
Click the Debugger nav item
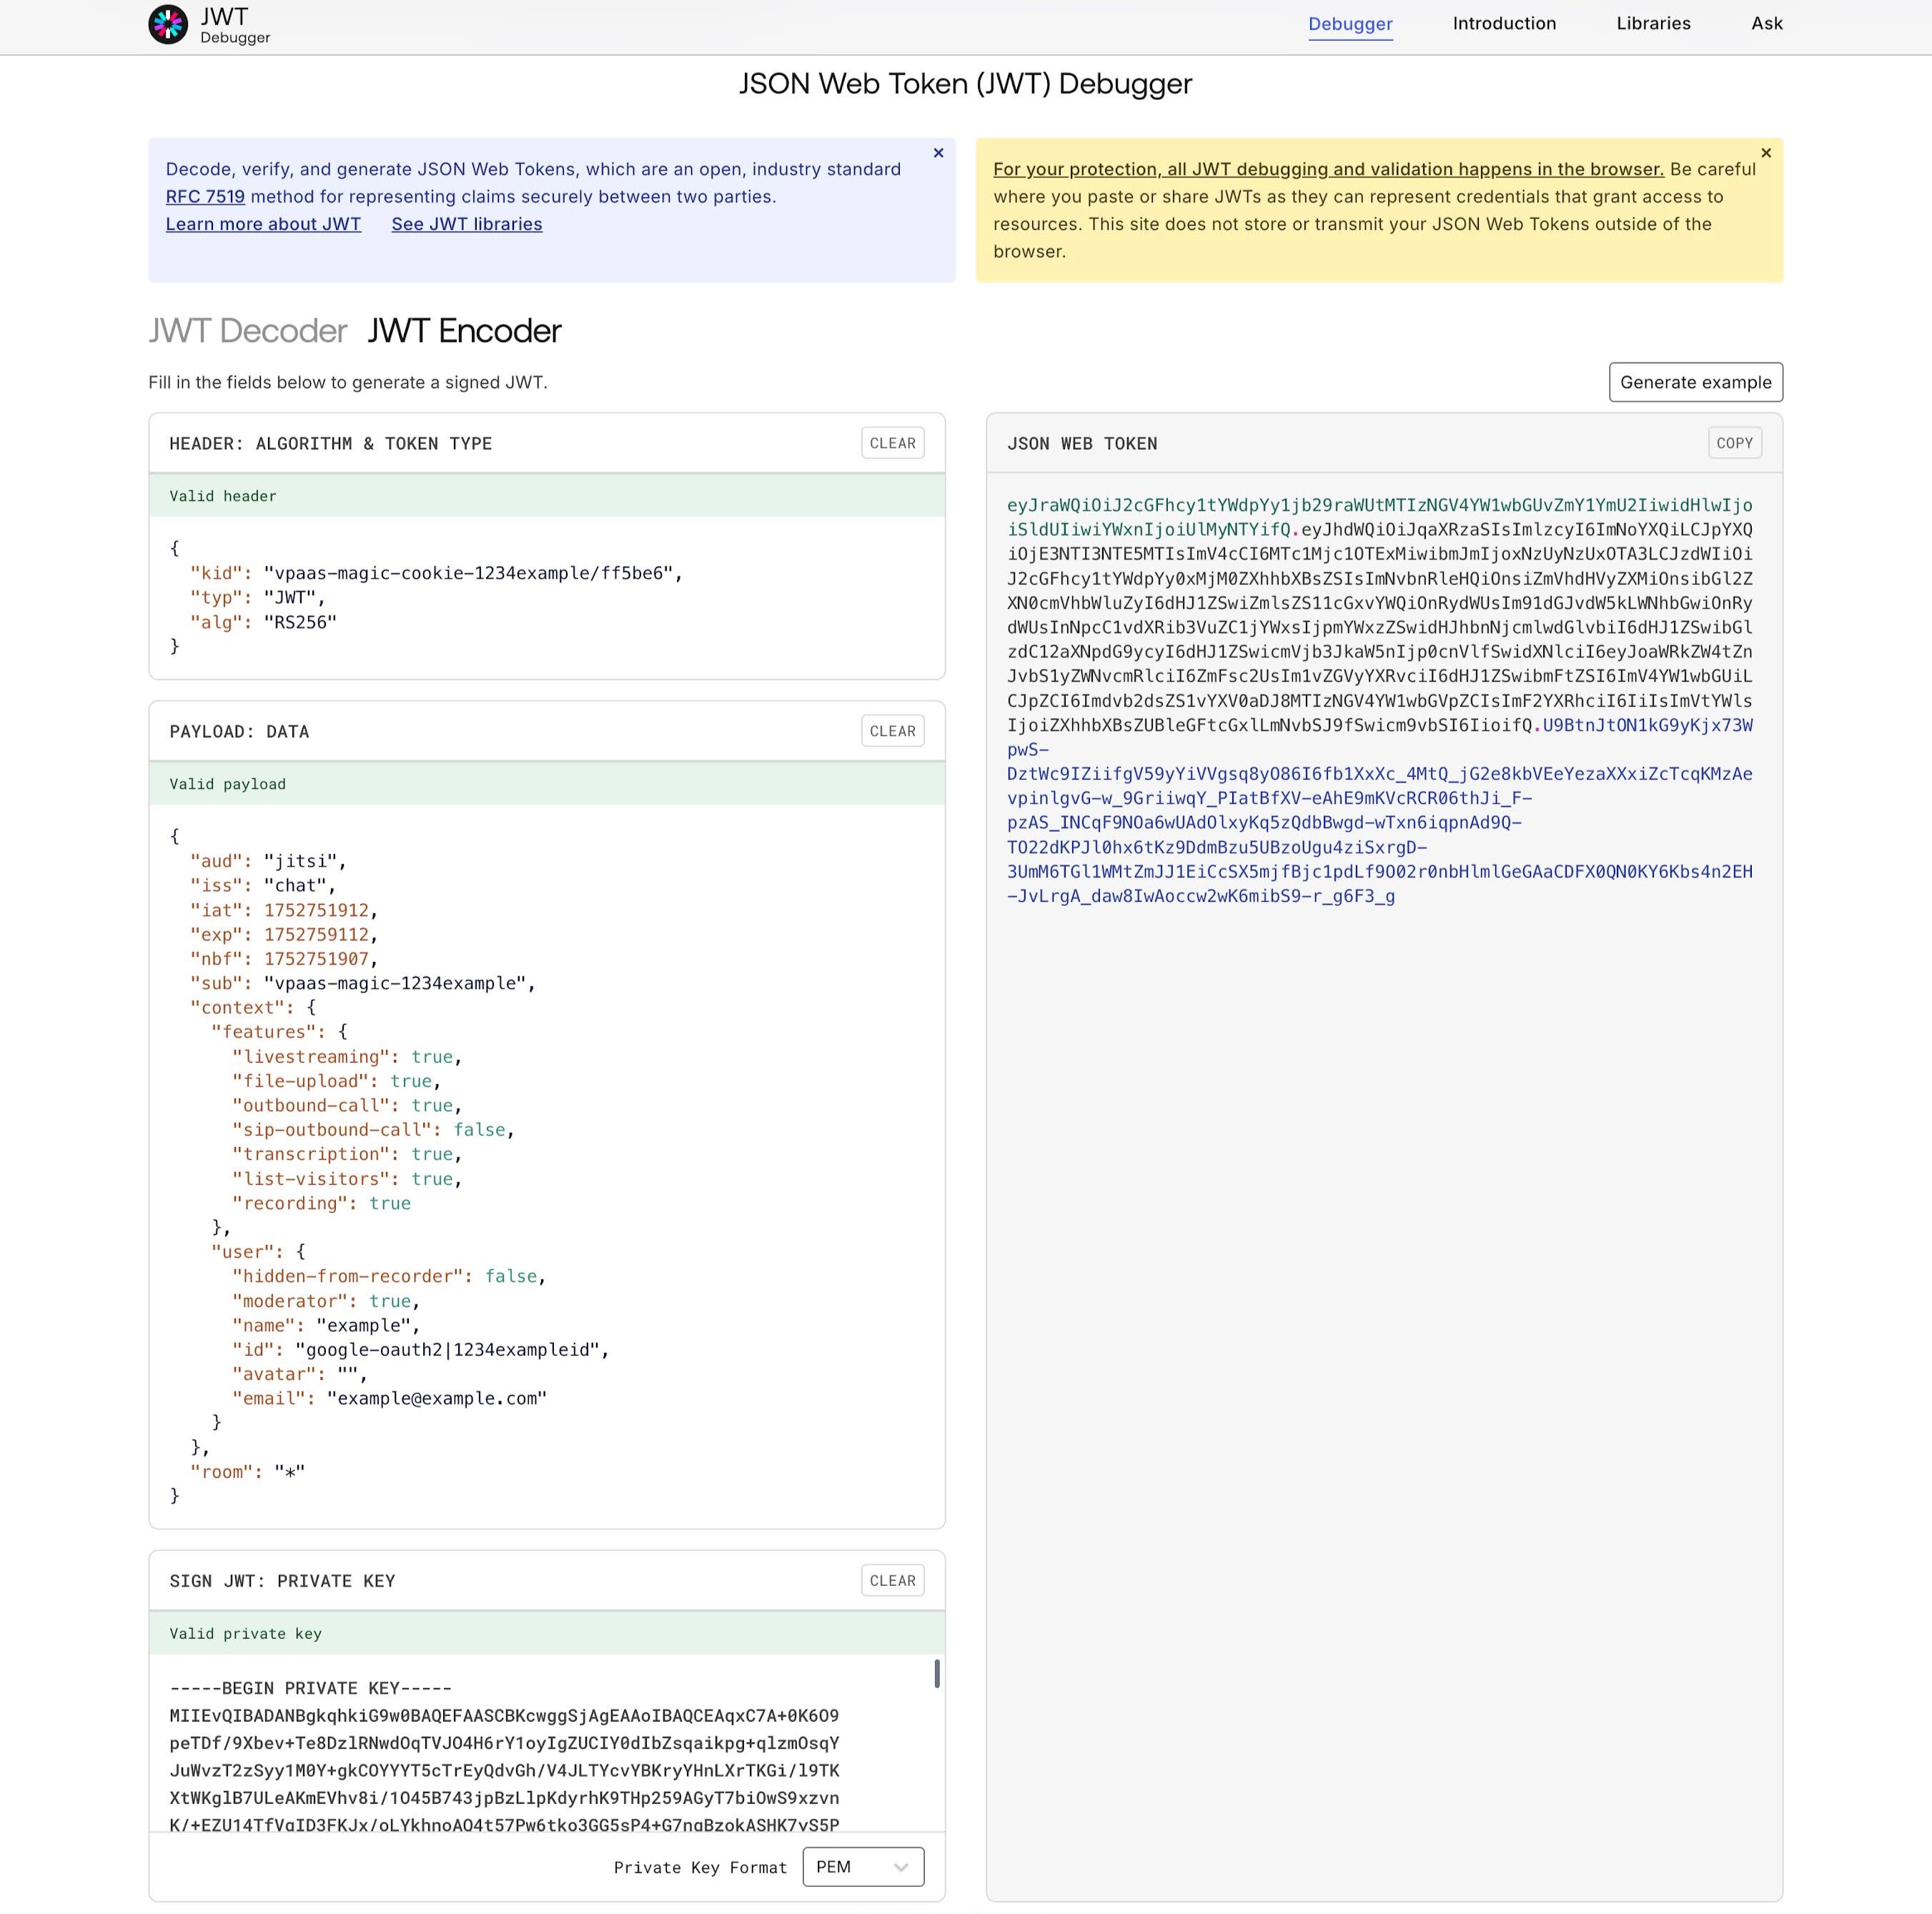[x=1350, y=24]
